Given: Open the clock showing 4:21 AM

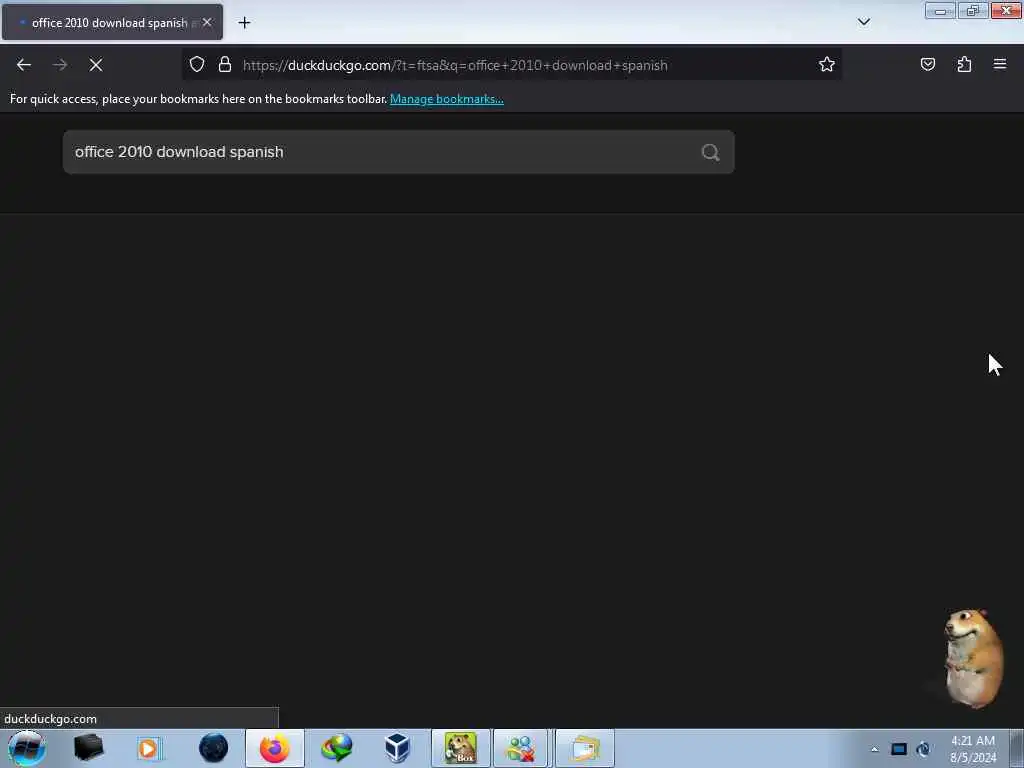Looking at the screenshot, I should pyautogui.click(x=973, y=749).
